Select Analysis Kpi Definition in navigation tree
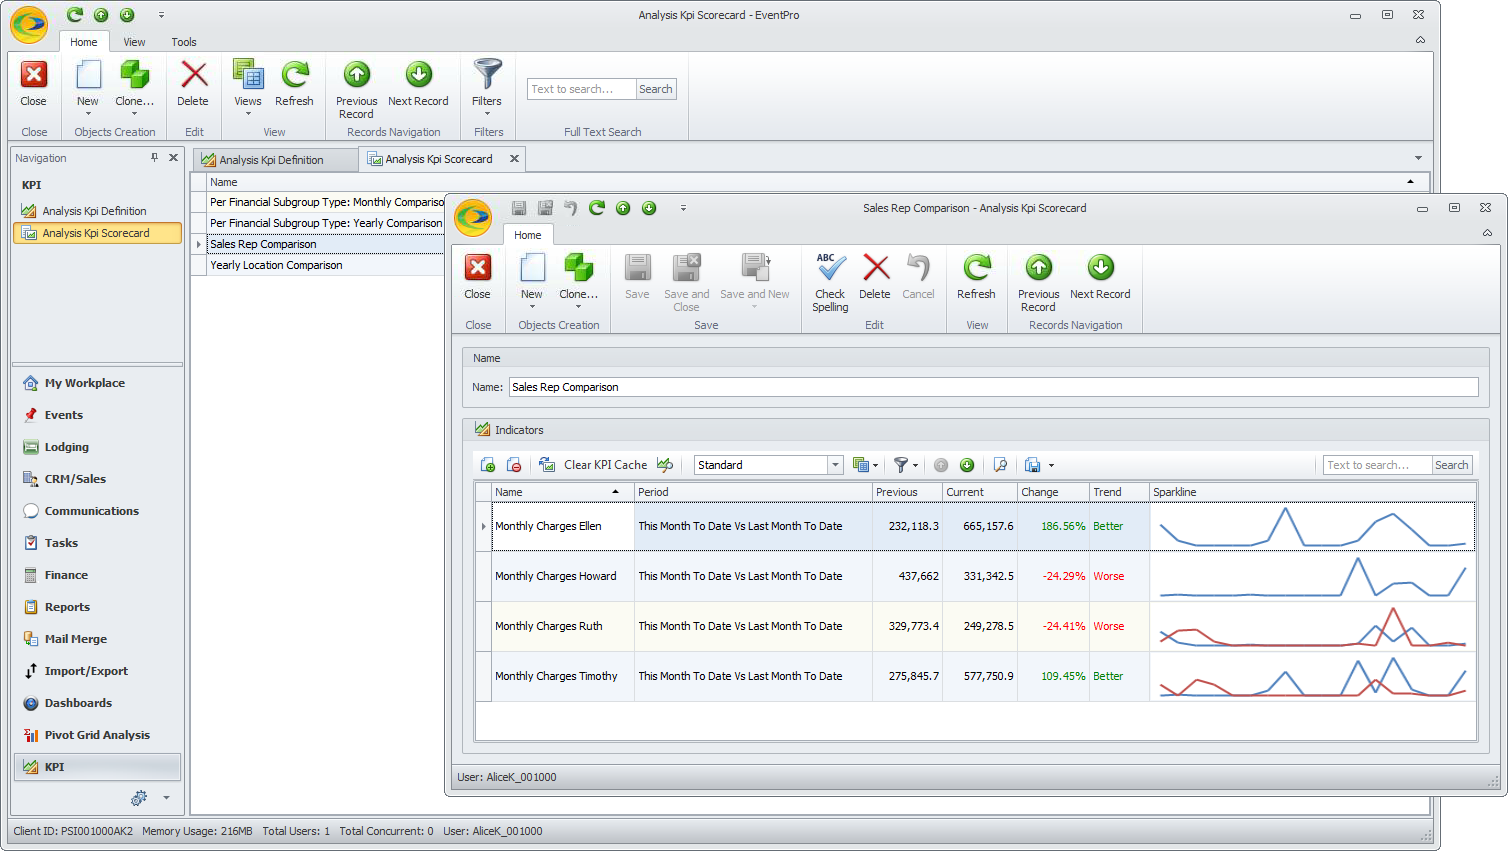The width and height of the screenshot is (1508, 851). pyautogui.click(x=97, y=211)
